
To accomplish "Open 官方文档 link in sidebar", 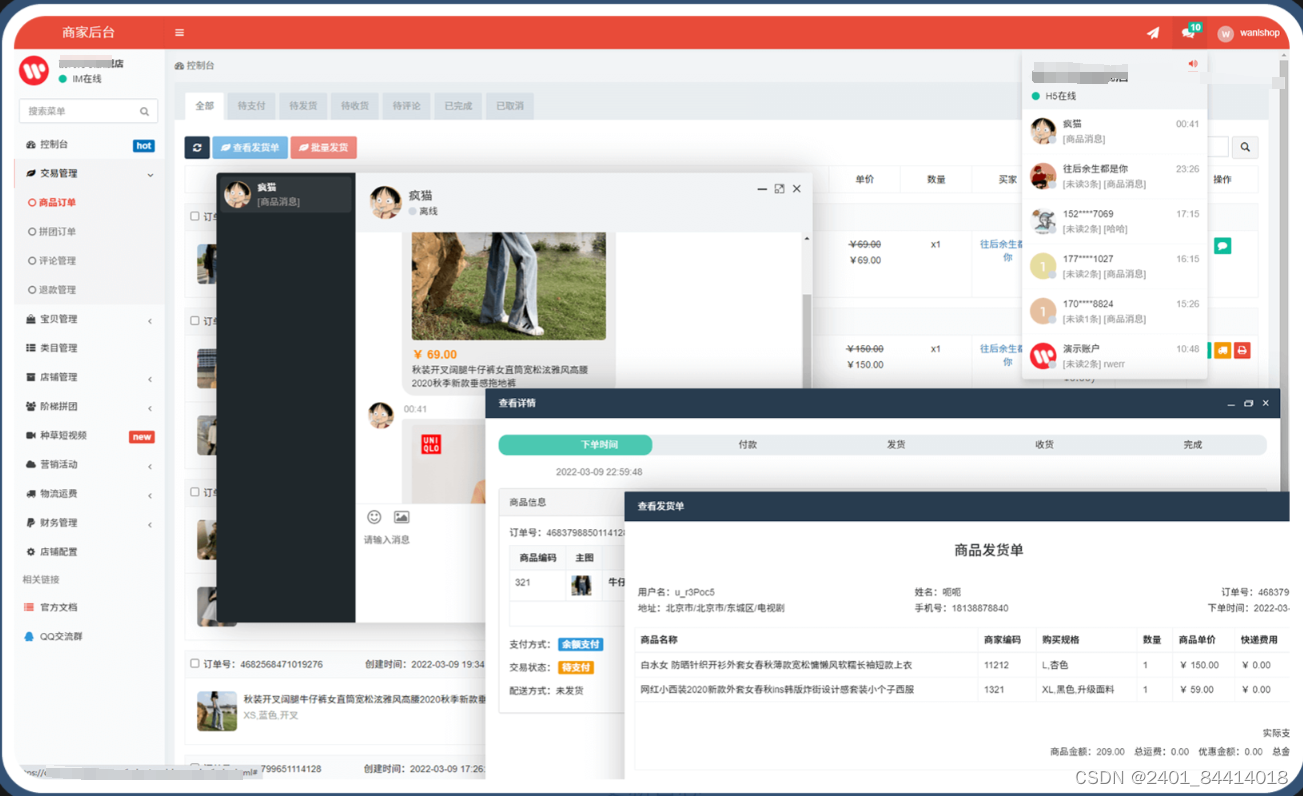I will [x=58, y=607].
